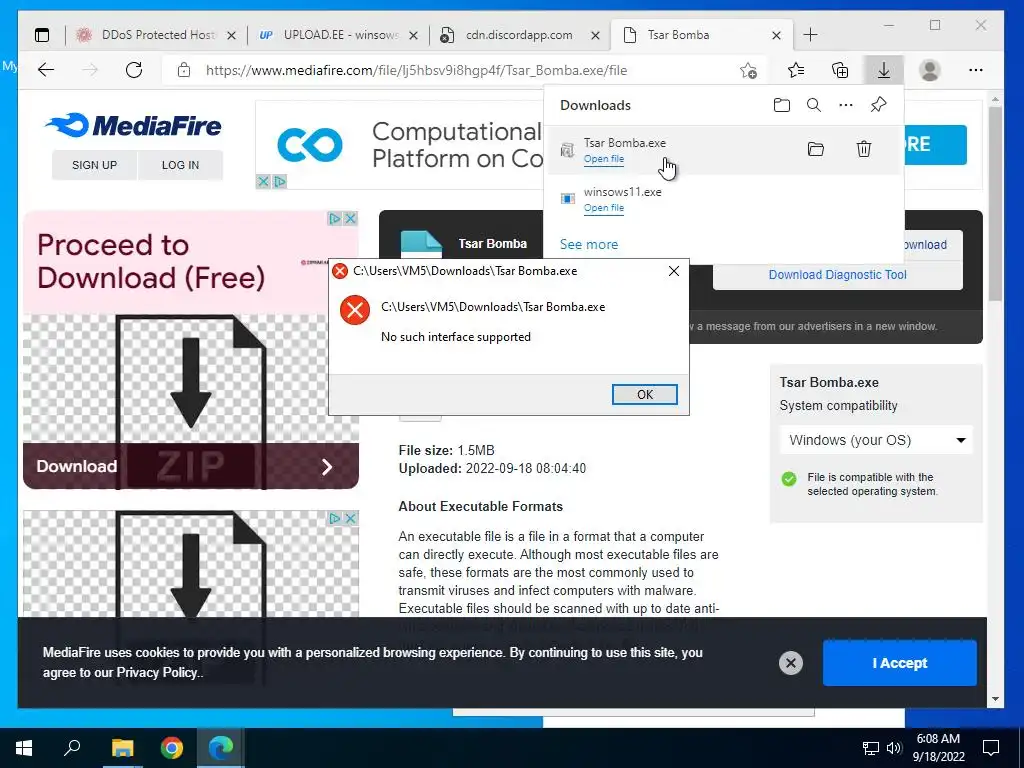Viewport: 1024px width, 768px height.
Task: Open the browser profile avatar
Action: [x=929, y=70]
